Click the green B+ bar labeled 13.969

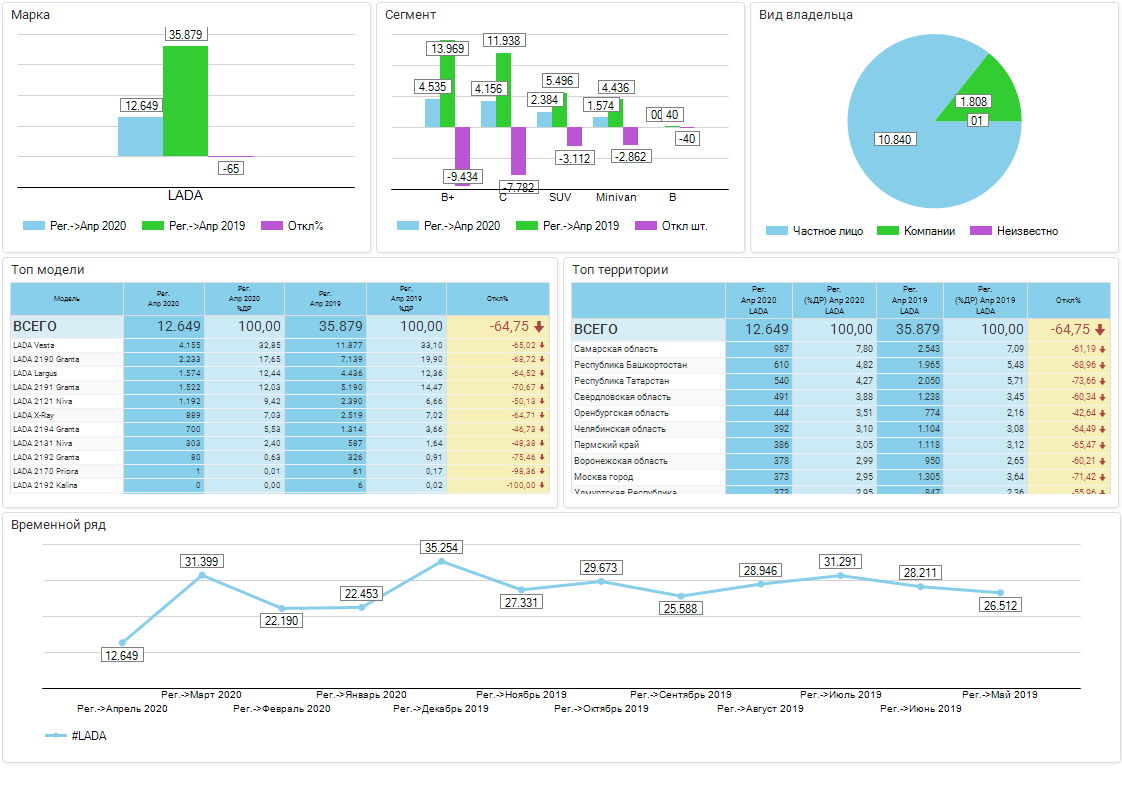click(x=447, y=84)
